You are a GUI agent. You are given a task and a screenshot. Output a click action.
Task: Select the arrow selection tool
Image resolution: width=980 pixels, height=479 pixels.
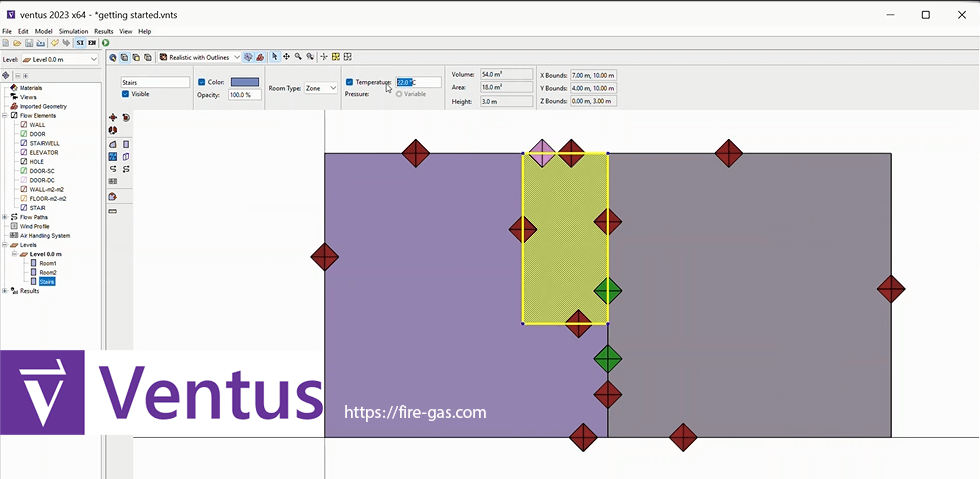click(x=275, y=57)
